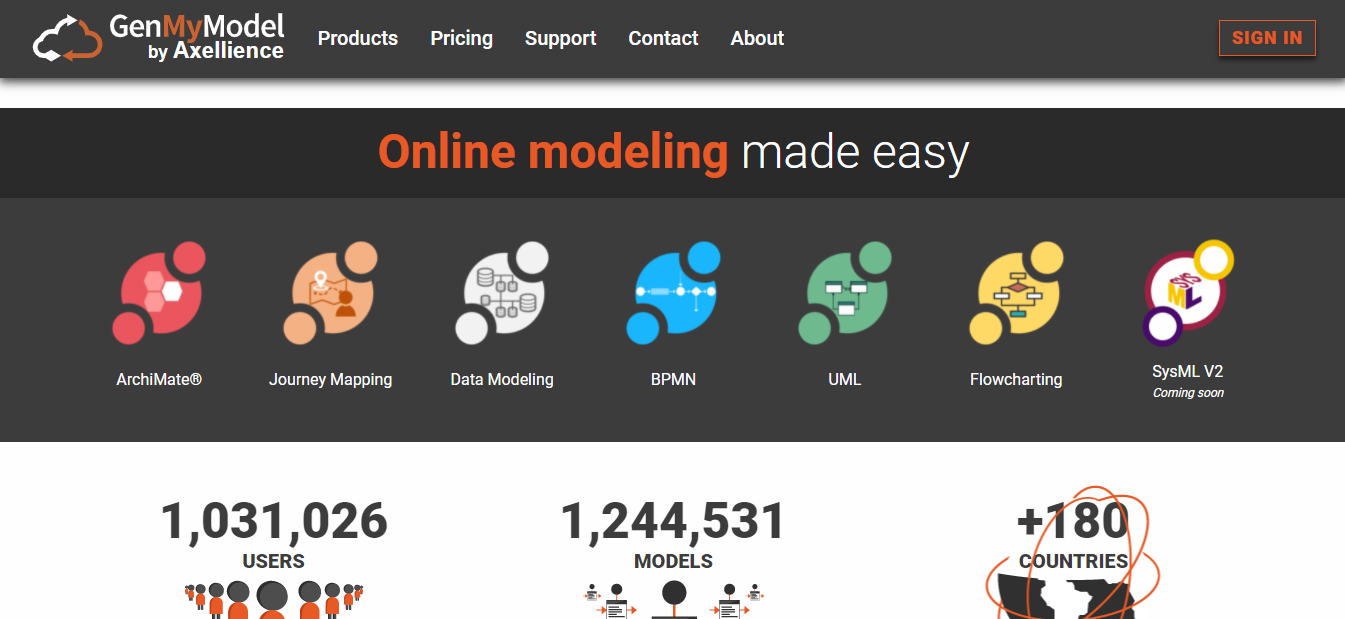Image resolution: width=1345 pixels, height=619 pixels.
Task: Go to the Pricing page
Action: click(461, 38)
